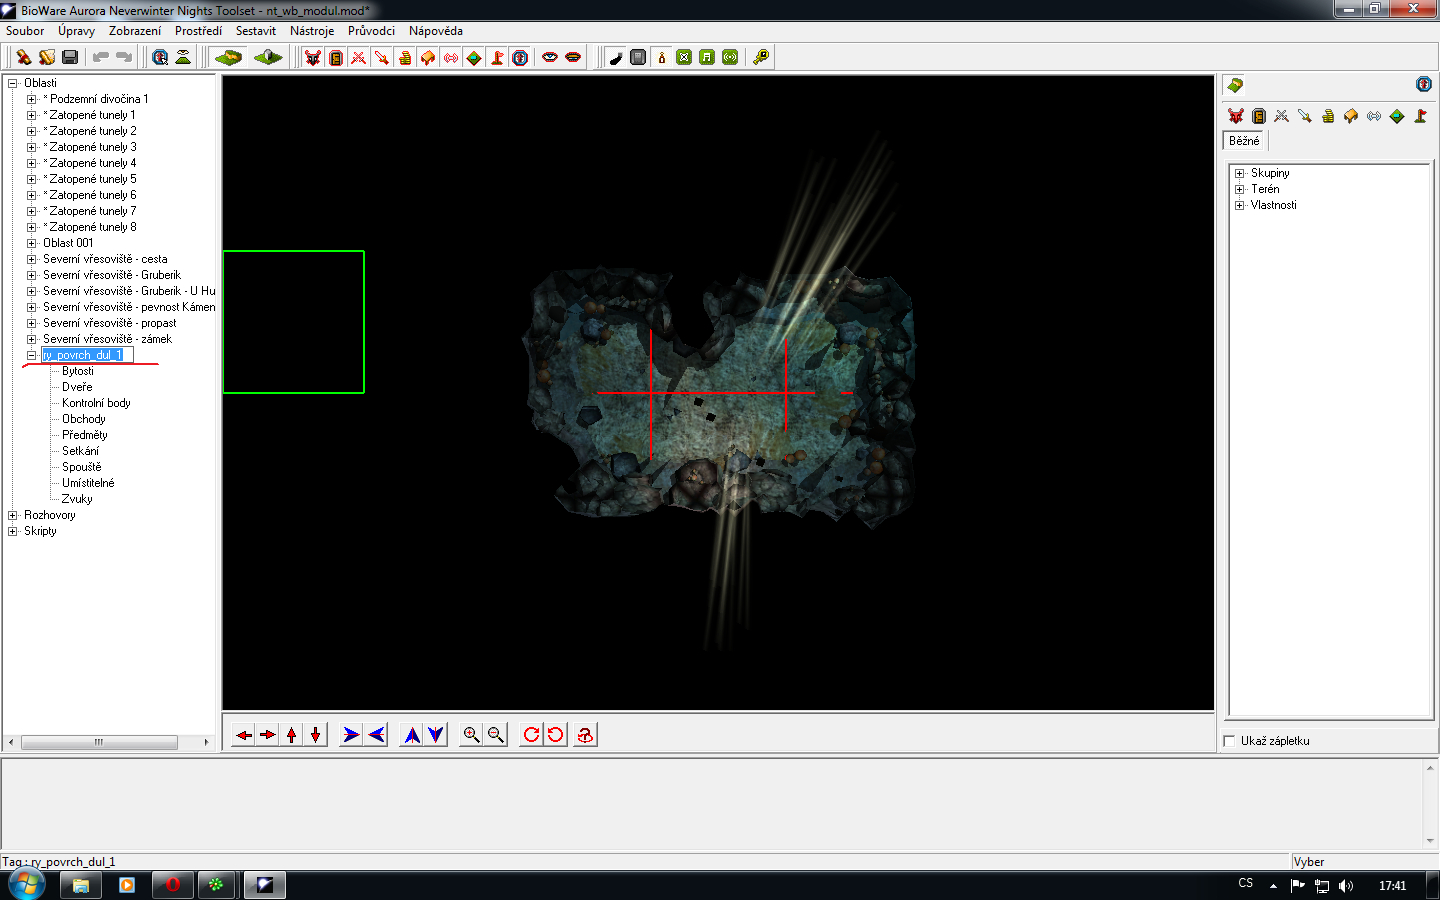This screenshot has width=1440, height=900.
Task: Expand the Terén tree node
Action: click(x=1240, y=189)
